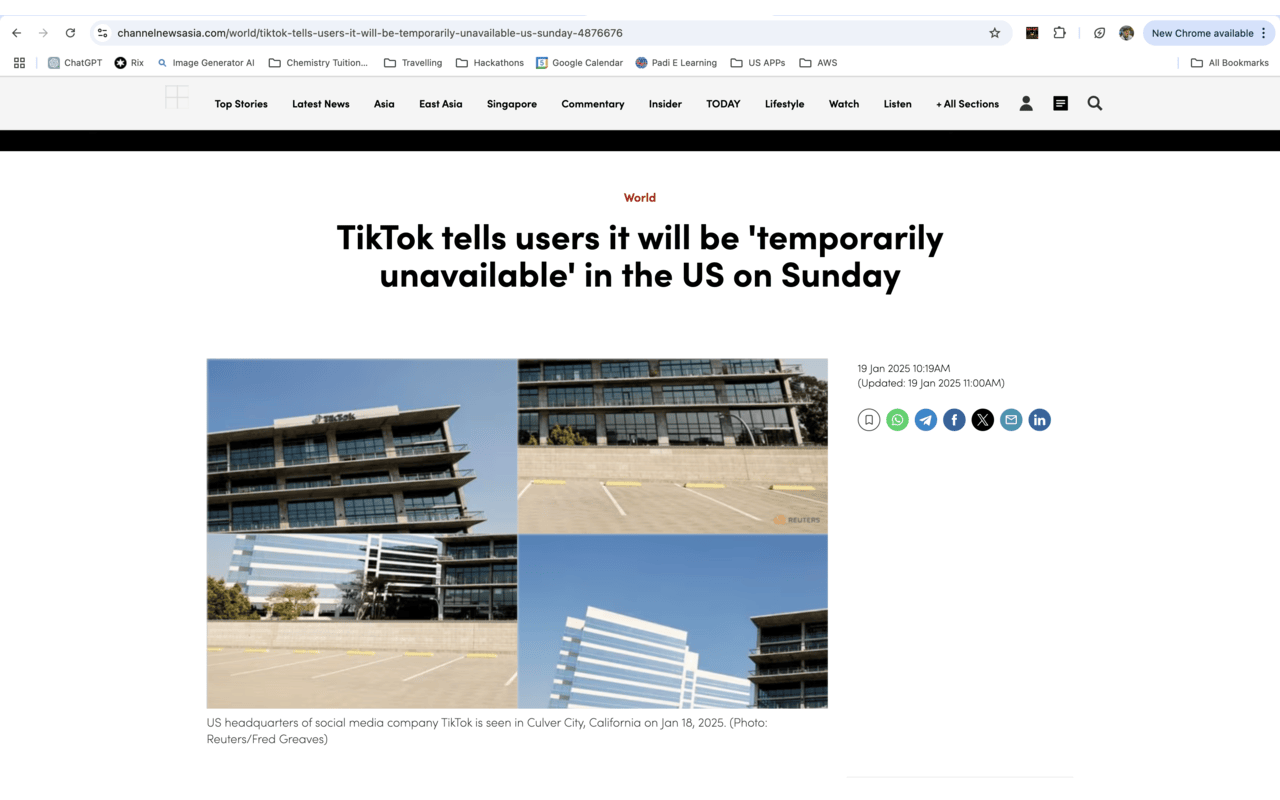Expand the Hackathons bookmark folder
Viewport: 1280px width, 800px height.
(x=490, y=62)
